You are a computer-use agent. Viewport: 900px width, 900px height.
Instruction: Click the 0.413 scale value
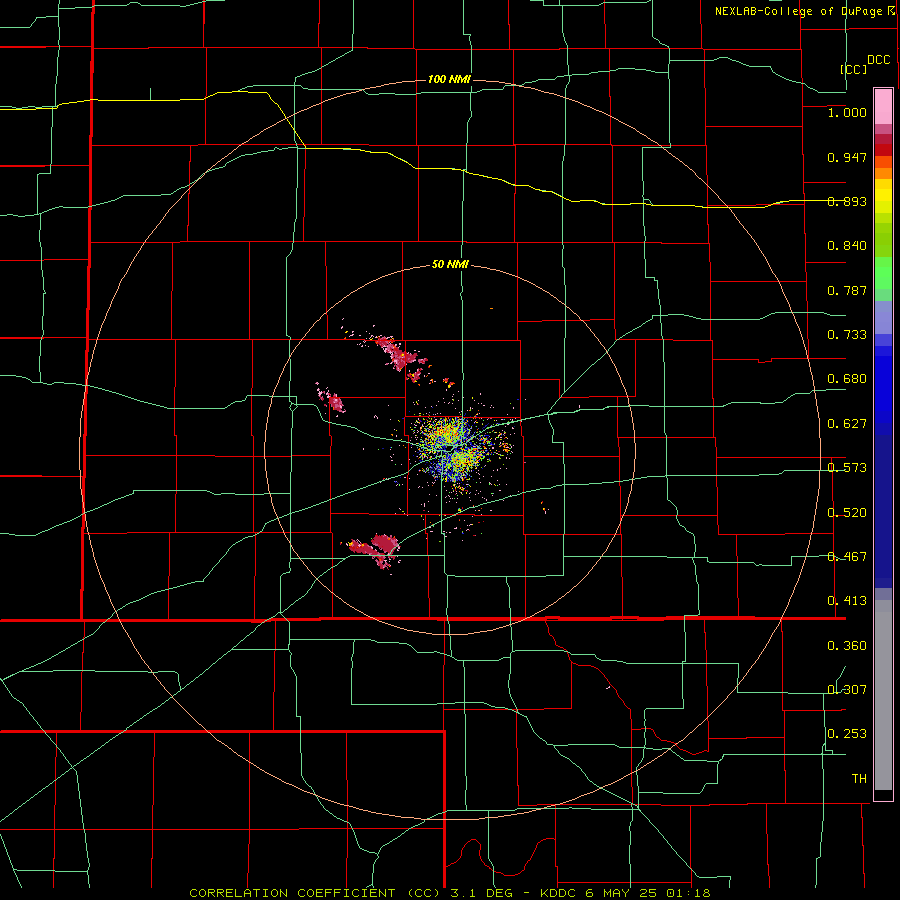pyautogui.click(x=847, y=601)
